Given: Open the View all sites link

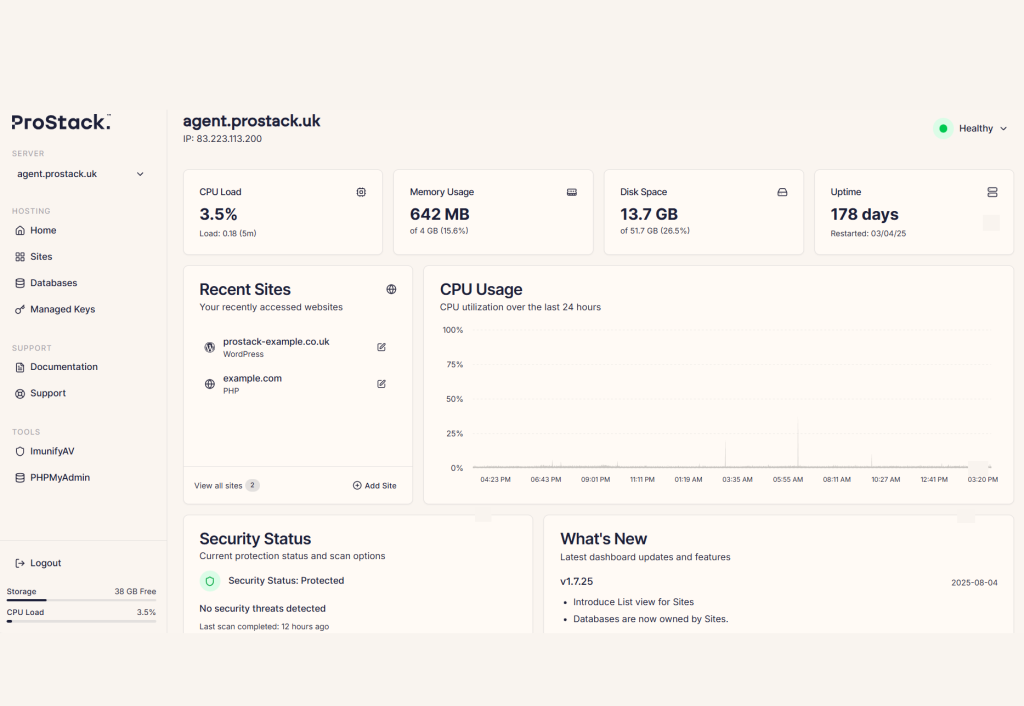Looking at the screenshot, I should (x=218, y=486).
